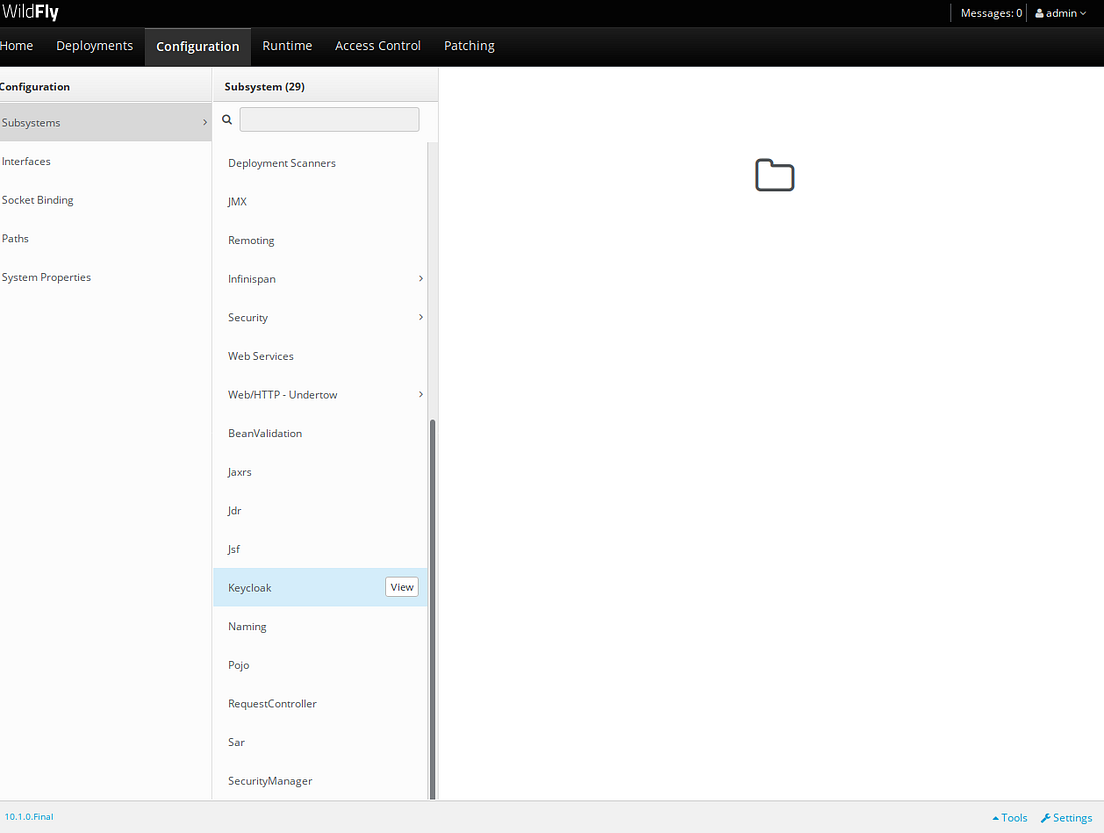Open the admin account dropdown
This screenshot has width=1104, height=833.
coord(1060,12)
